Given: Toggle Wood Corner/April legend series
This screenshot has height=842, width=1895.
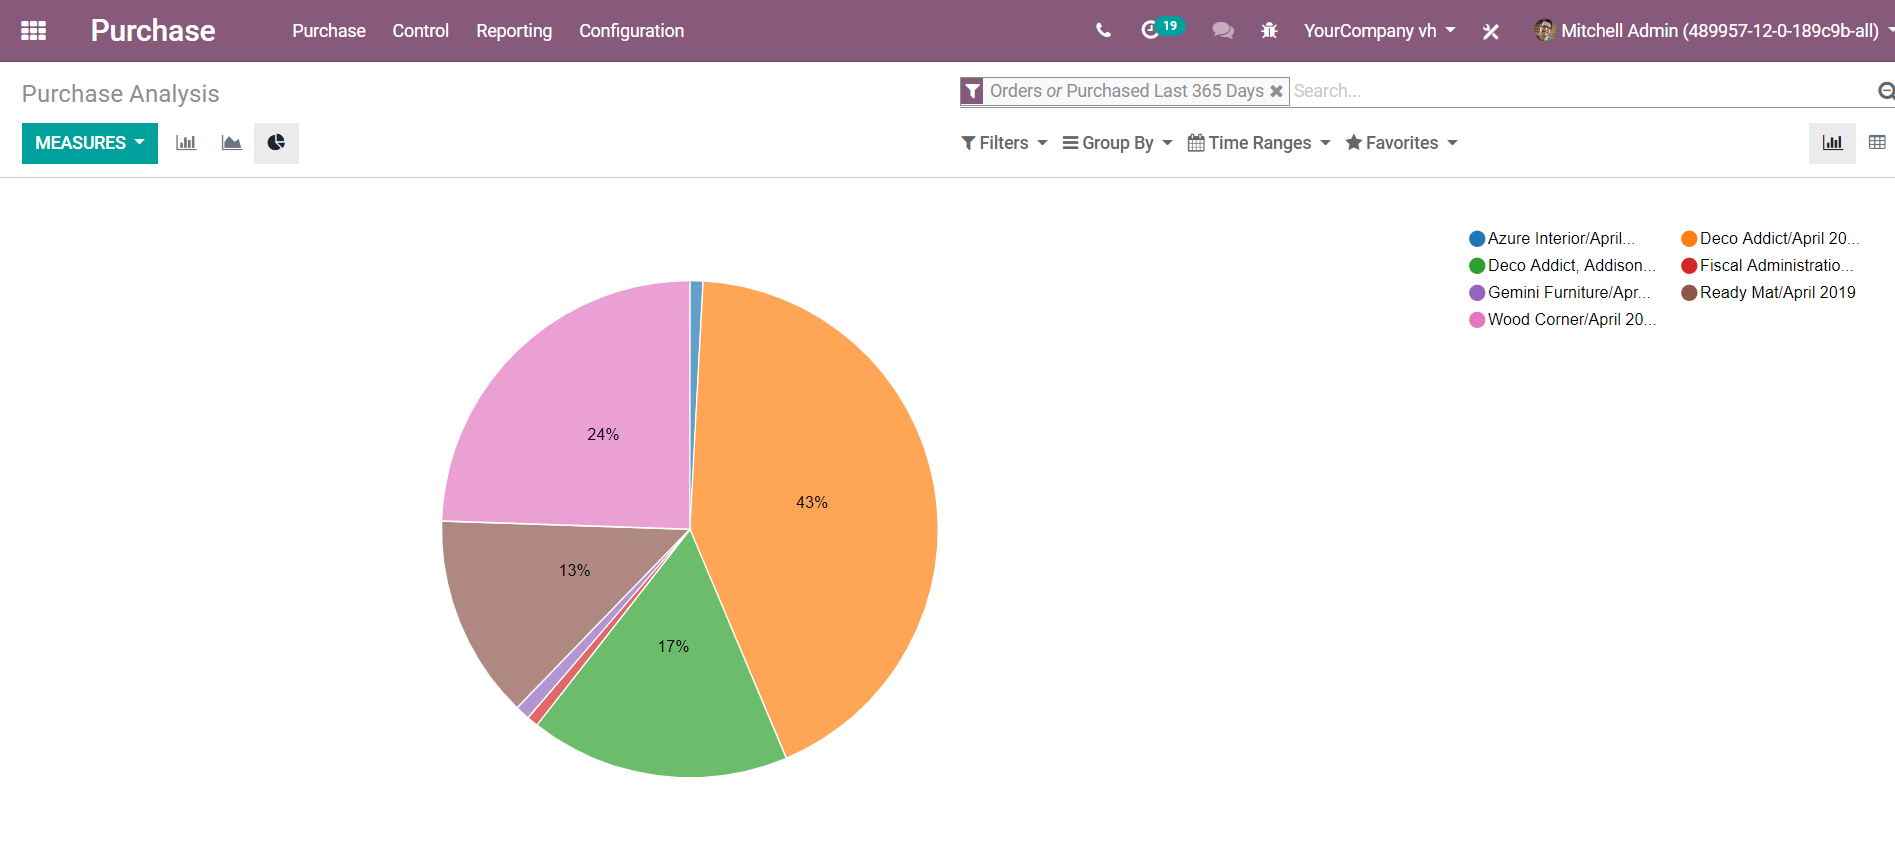Looking at the screenshot, I should (x=1561, y=319).
